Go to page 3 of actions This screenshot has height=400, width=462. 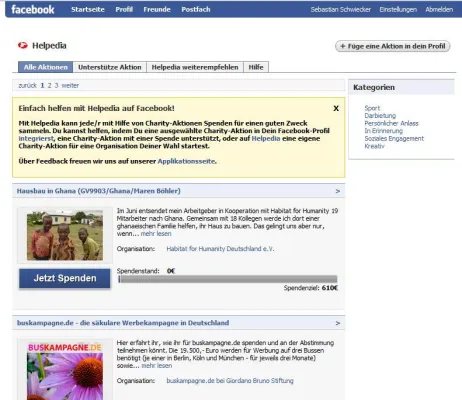click(56, 86)
